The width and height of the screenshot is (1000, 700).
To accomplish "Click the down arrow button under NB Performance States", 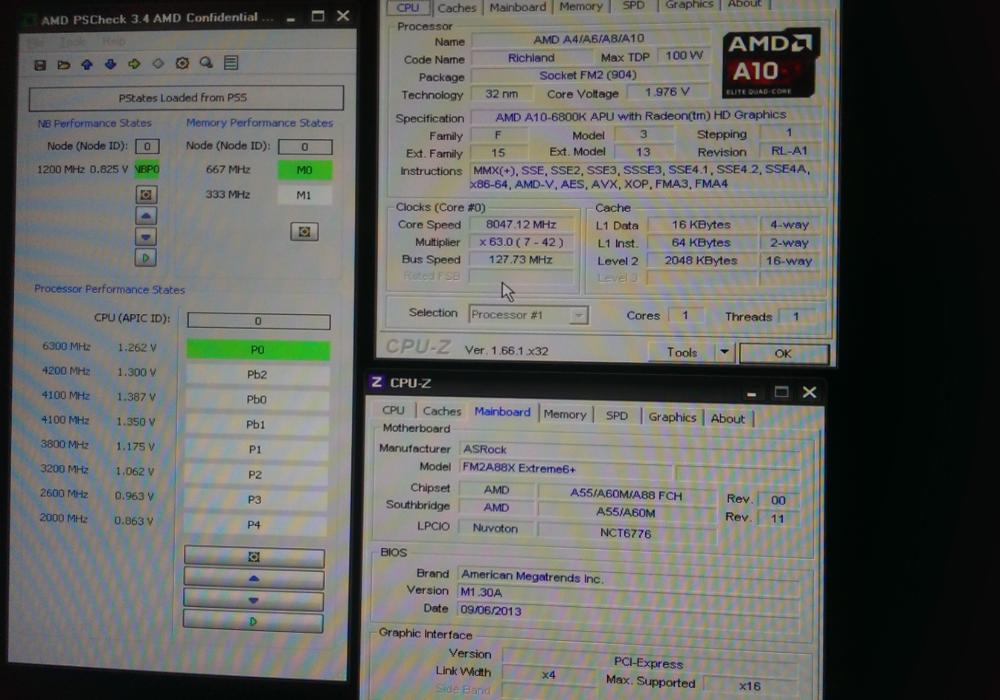I will pyautogui.click(x=146, y=237).
